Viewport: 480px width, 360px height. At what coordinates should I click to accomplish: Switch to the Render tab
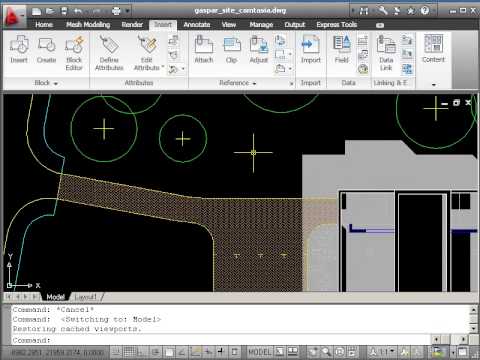click(x=132, y=25)
